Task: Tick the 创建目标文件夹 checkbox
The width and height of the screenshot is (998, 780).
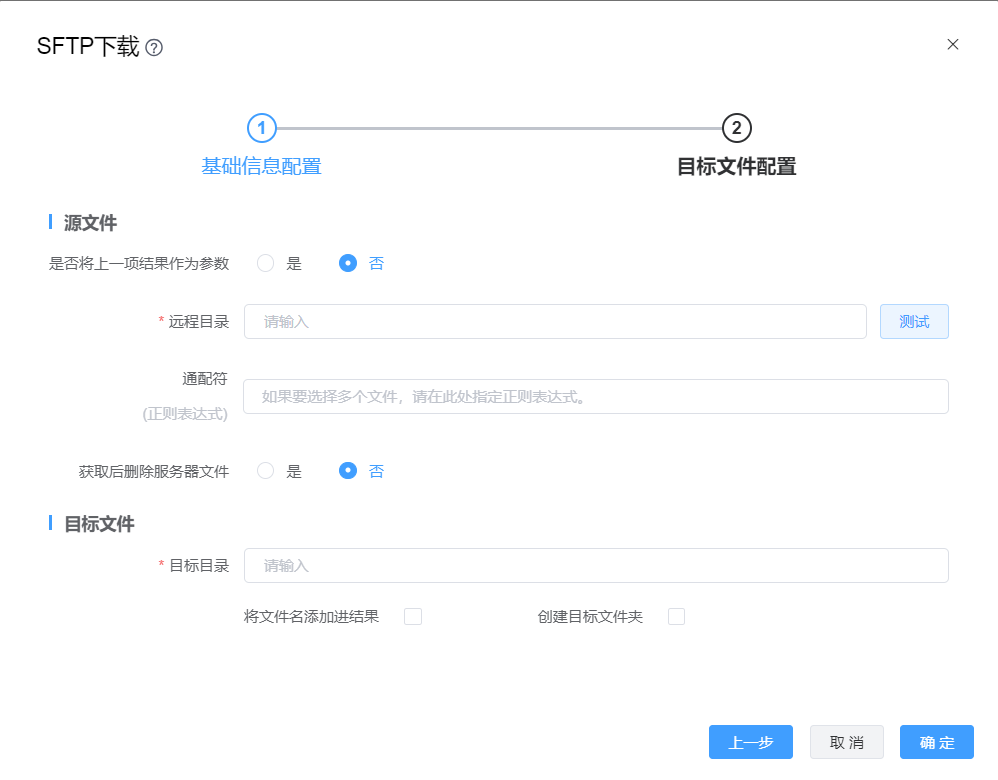Action: coord(676,617)
